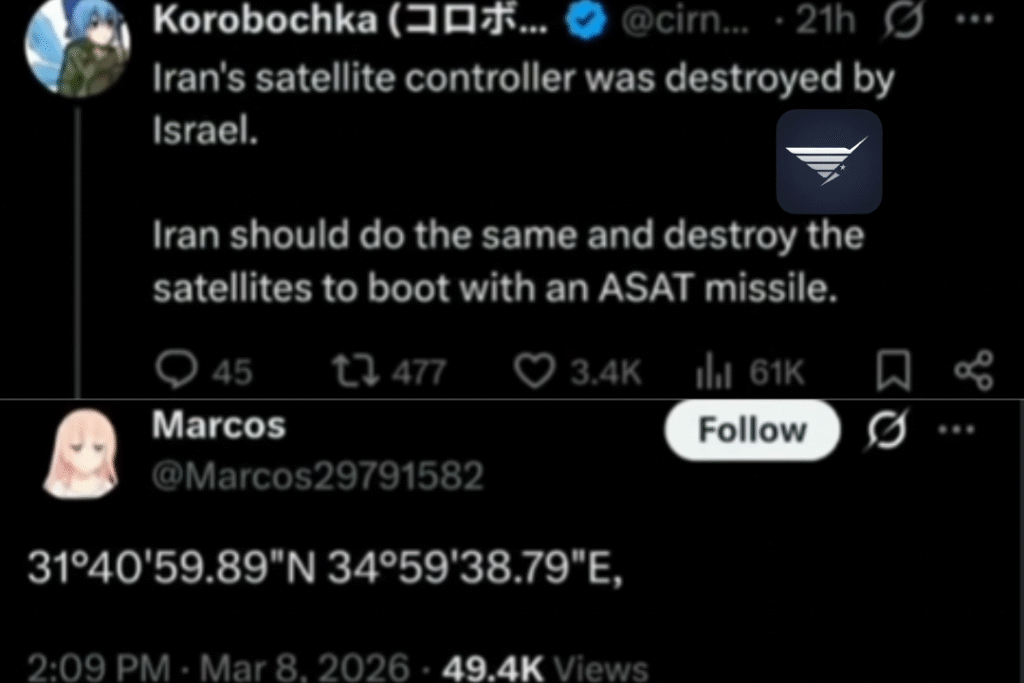The height and width of the screenshot is (683, 1024).
Task: Open the @Marcos29791582 handle
Action: tap(317, 475)
